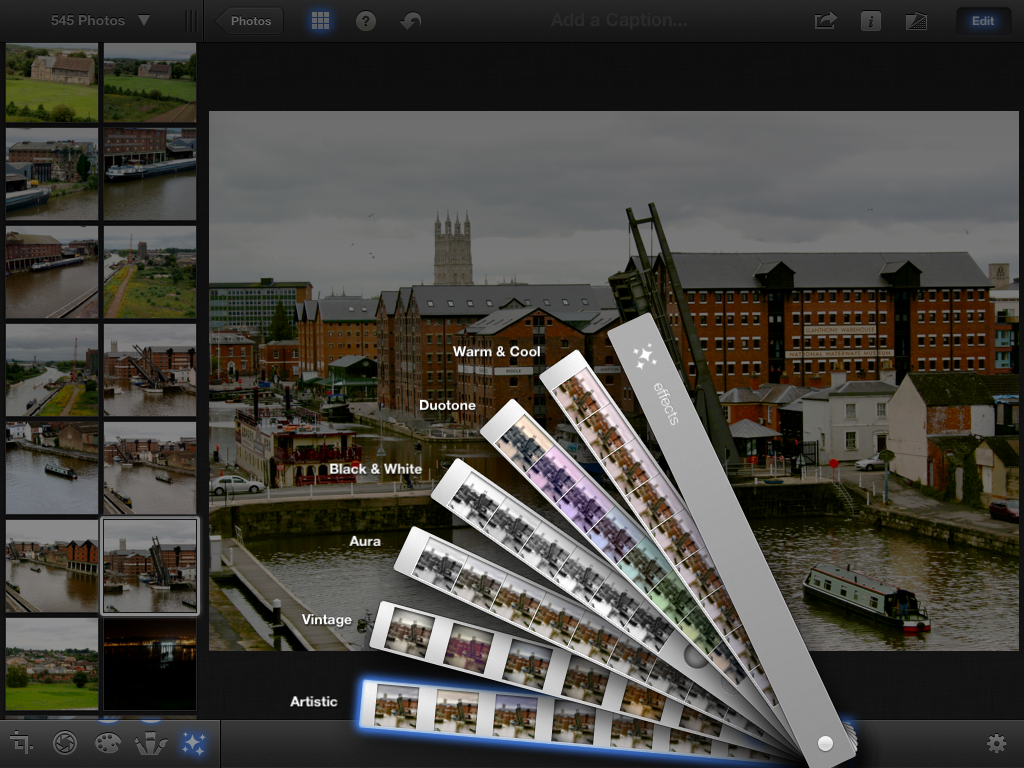1024x768 pixels.
Task: Select the Effects sparkle tool
Action: 194,743
